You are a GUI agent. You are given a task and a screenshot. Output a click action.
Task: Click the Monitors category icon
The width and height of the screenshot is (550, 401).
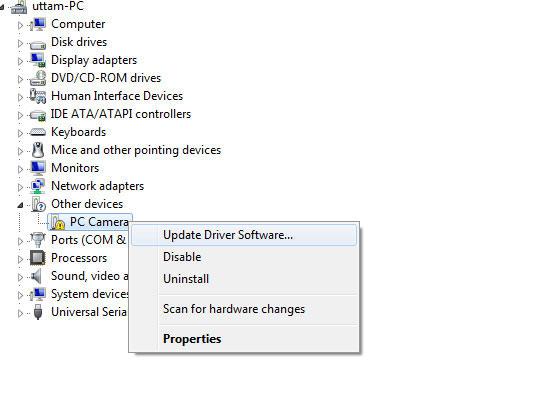(x=38, y=168)
